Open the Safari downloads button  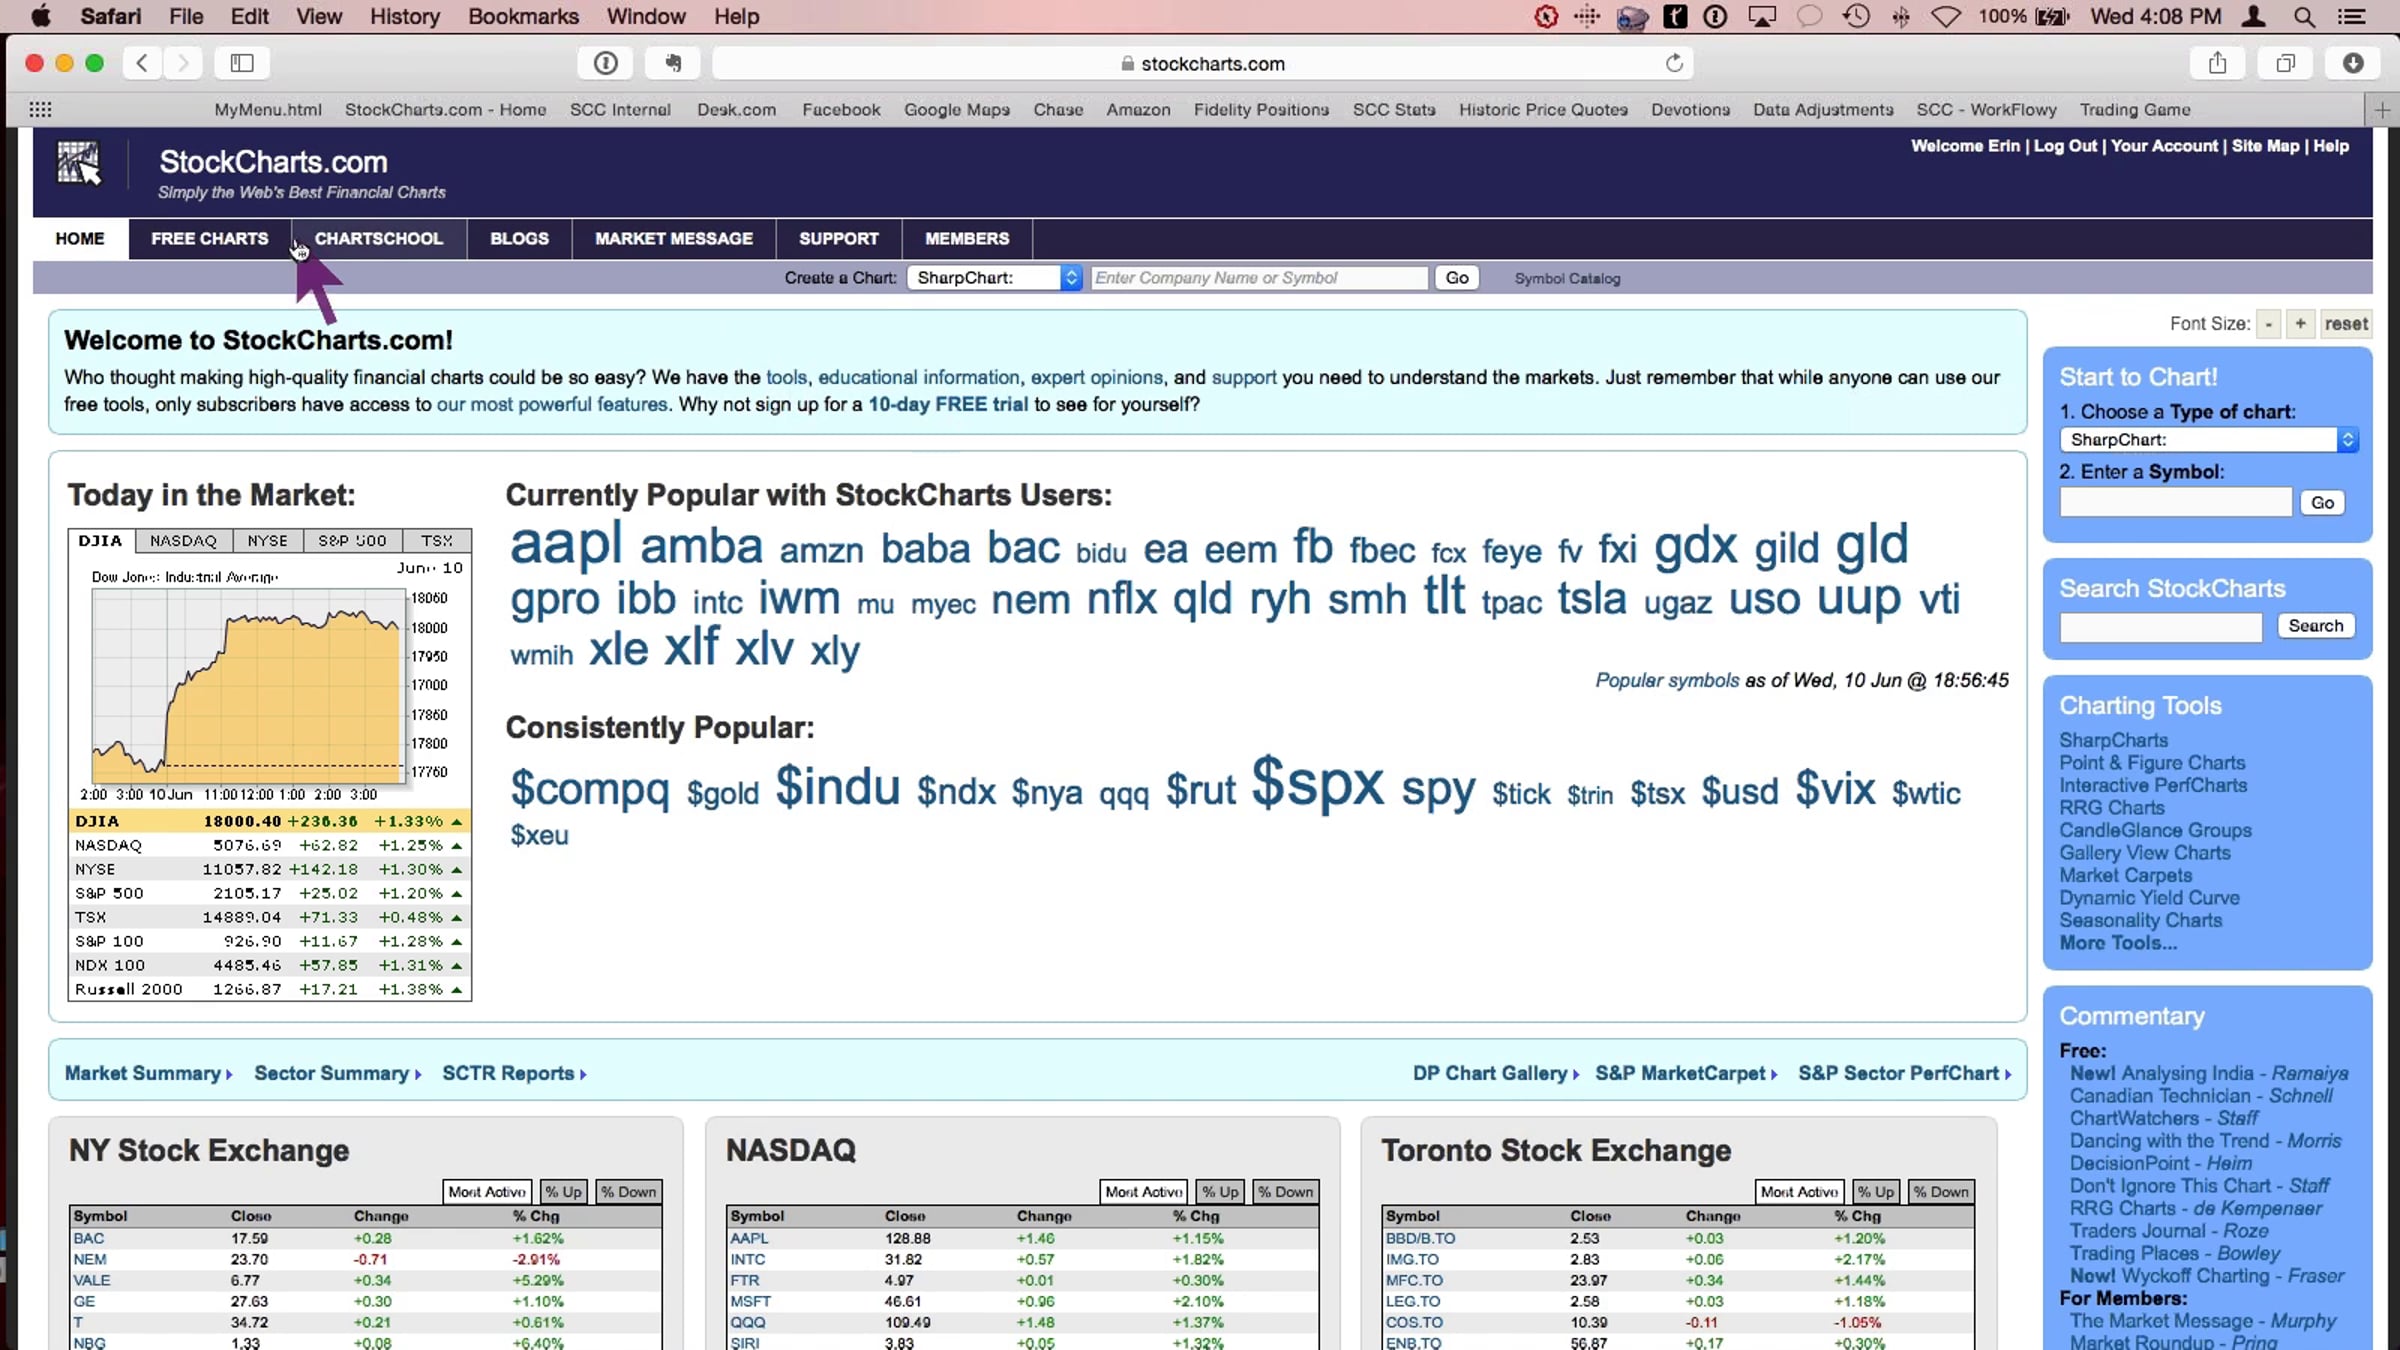(2353, 63)
